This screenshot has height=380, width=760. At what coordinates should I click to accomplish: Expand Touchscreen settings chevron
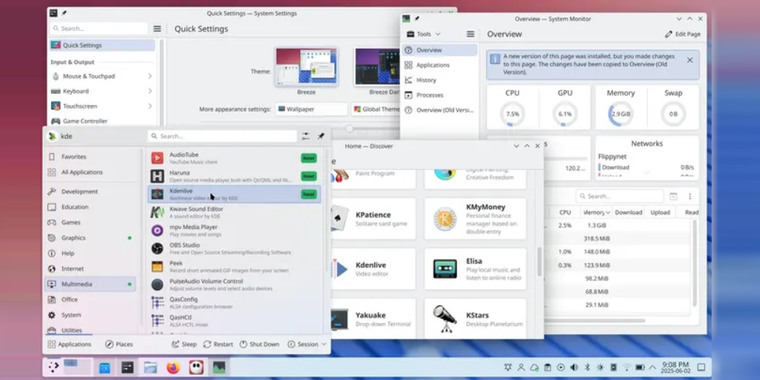coord(150,106)
